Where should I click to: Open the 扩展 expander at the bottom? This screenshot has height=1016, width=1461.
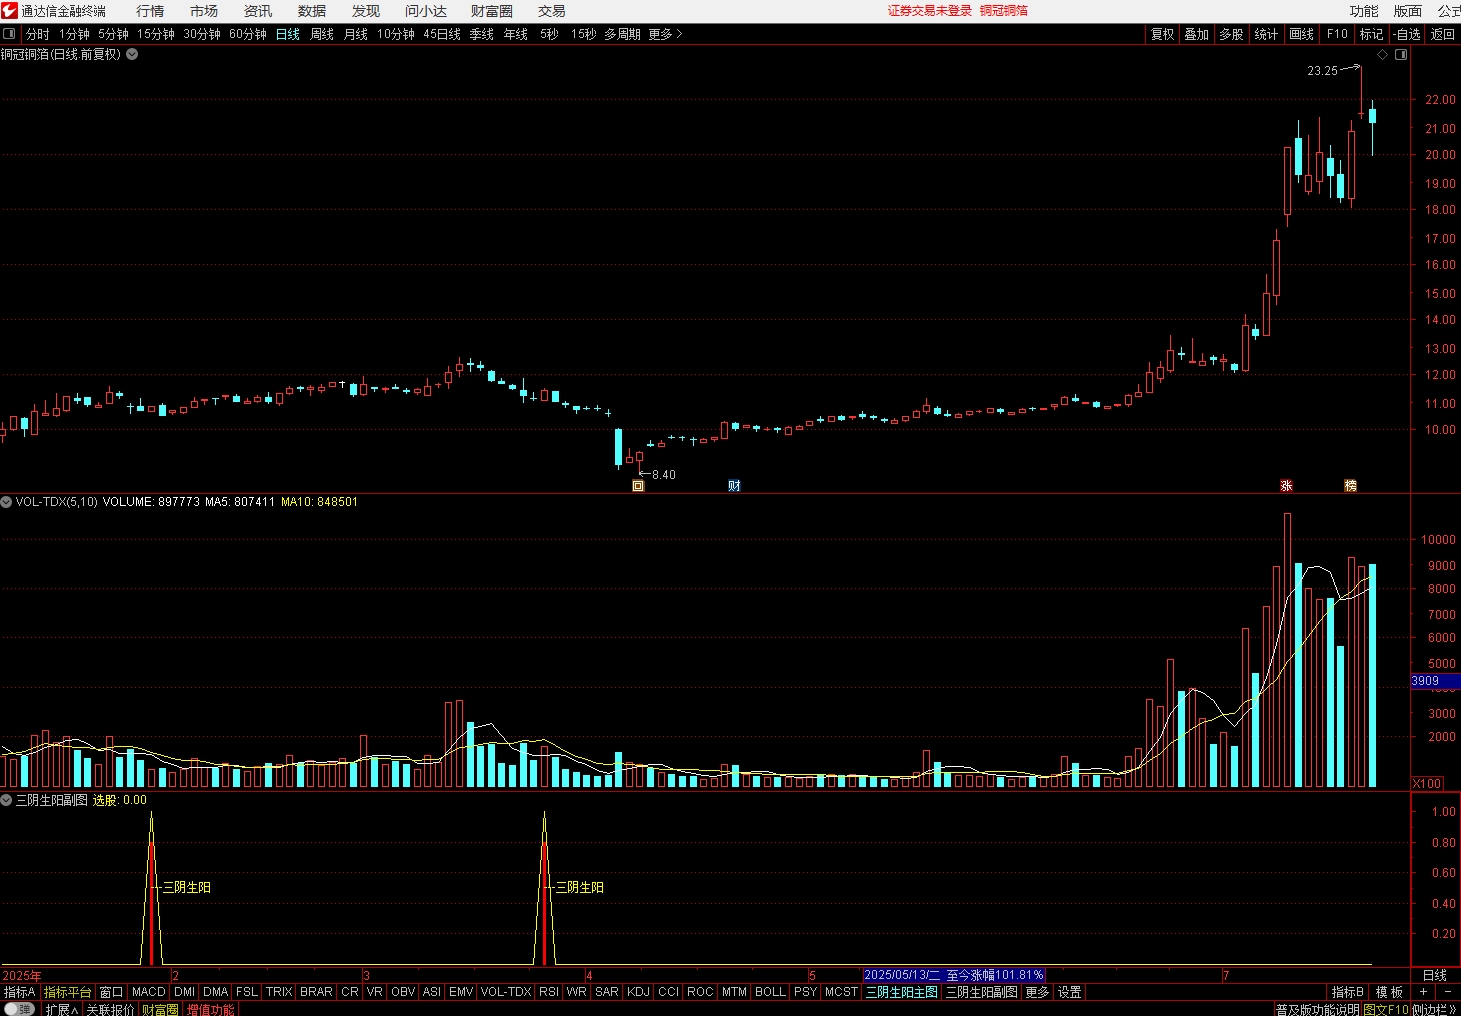point(61,1009)
